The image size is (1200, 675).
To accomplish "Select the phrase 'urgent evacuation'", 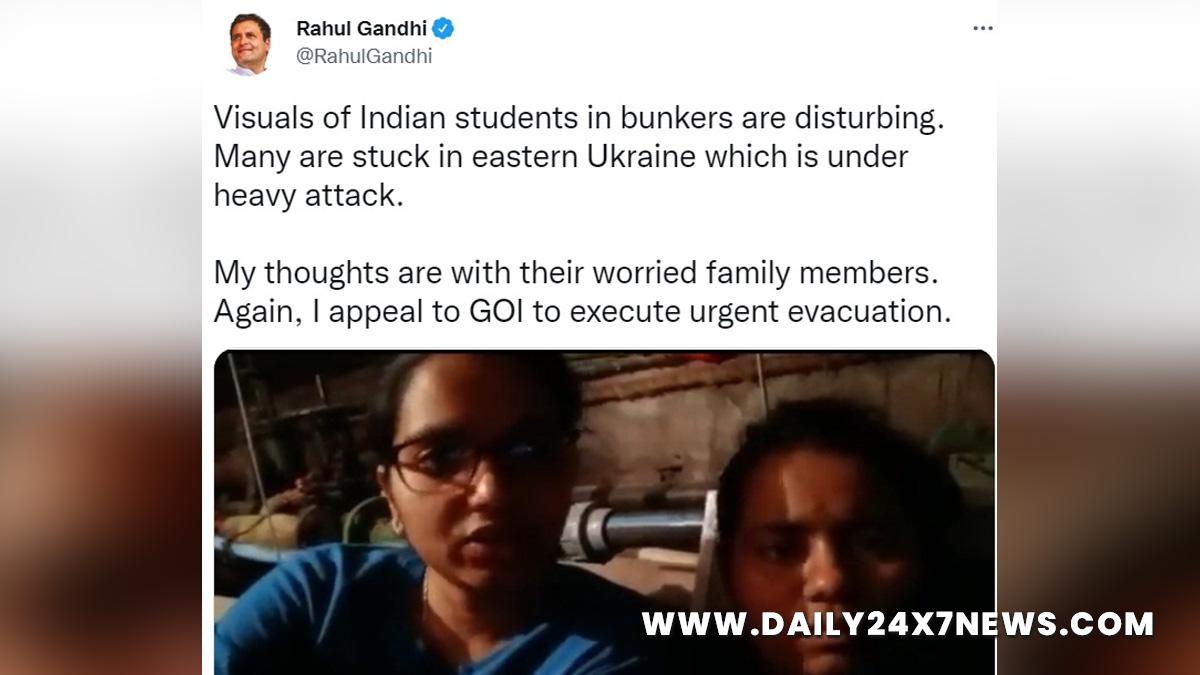I will click(x=815, y=311).
